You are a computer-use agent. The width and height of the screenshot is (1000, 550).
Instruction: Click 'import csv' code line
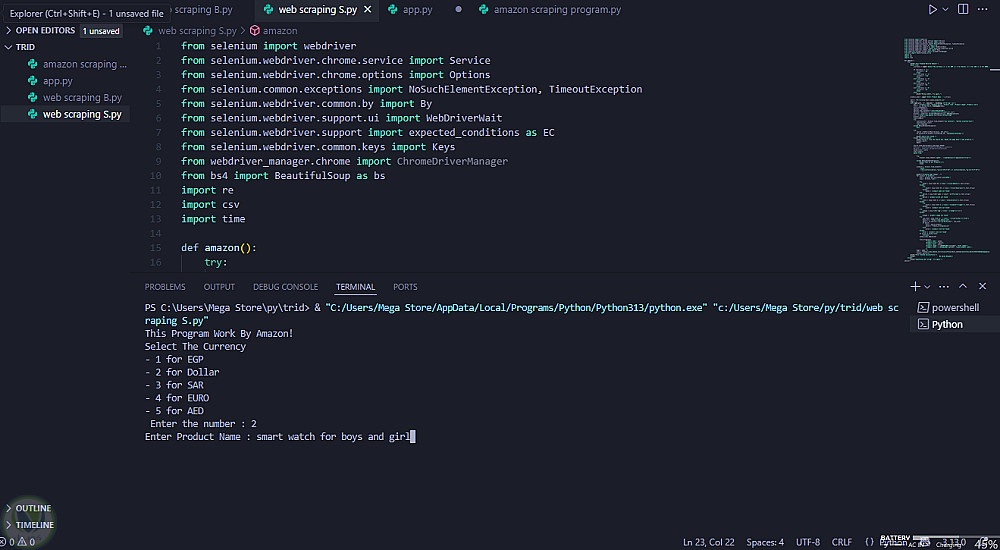pos(210,204)
